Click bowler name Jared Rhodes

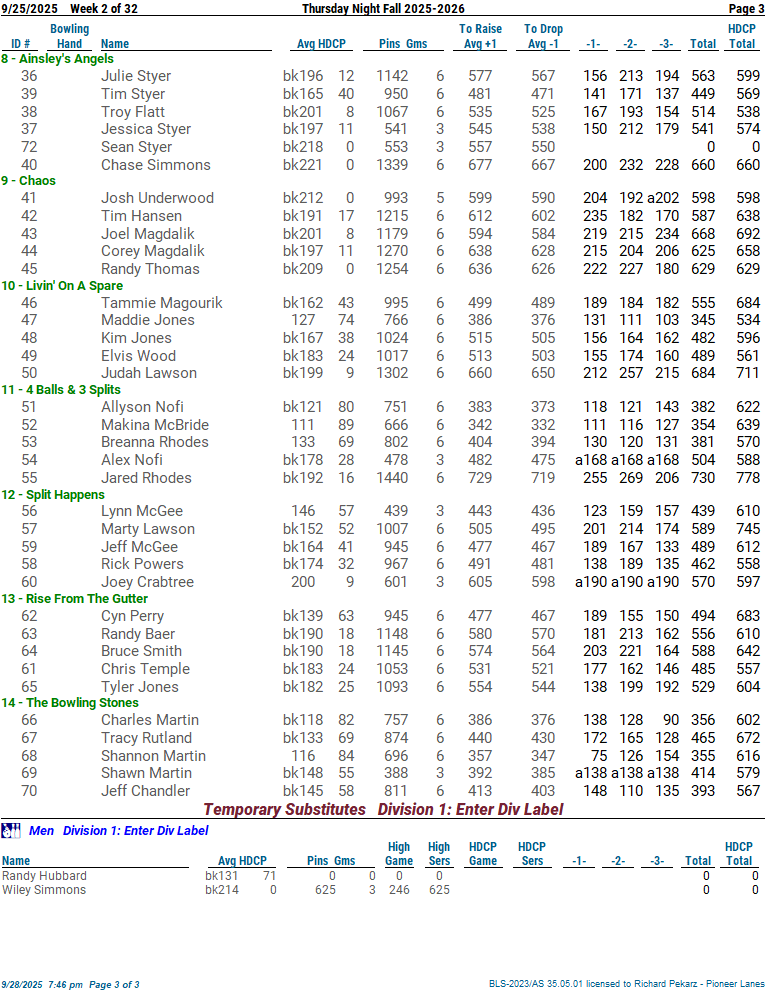(x=146, y=478)
